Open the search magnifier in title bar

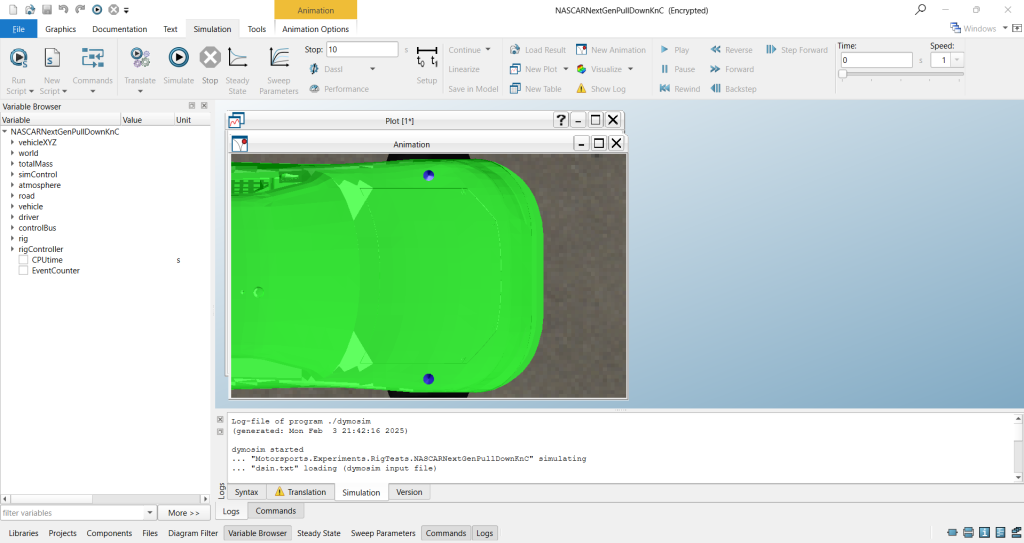tap(920, 10)
